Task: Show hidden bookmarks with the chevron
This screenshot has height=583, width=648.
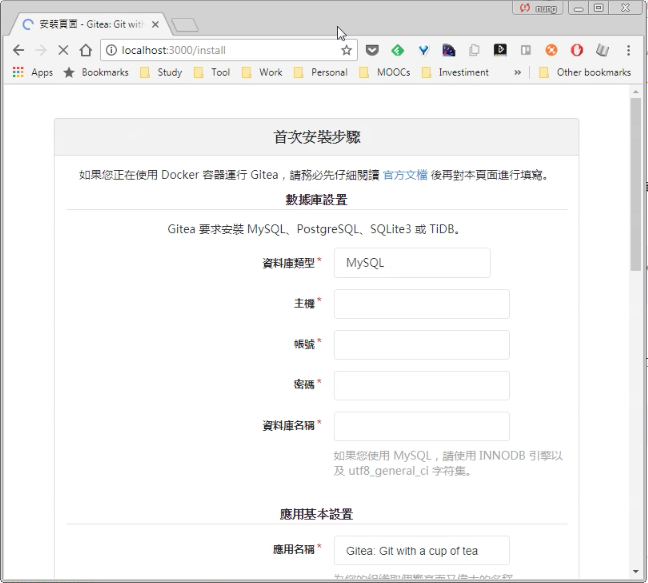Action: tap(517, 72)
